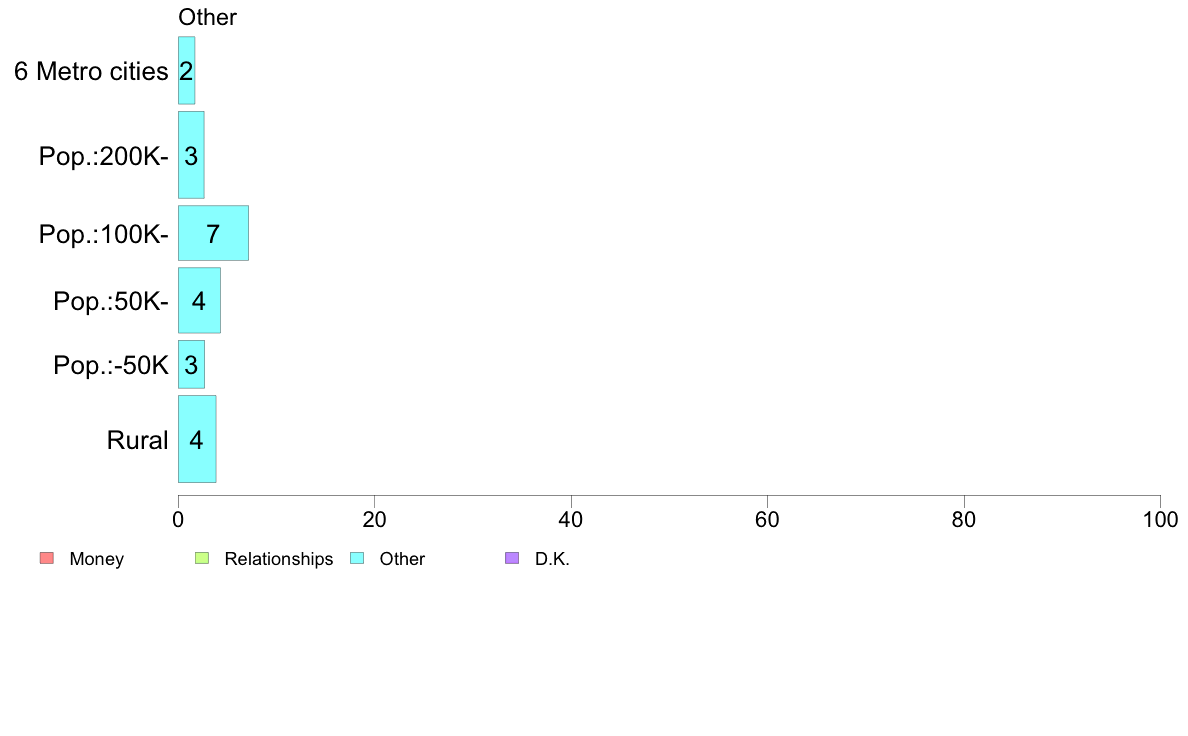Click the Rural bar showing 4
Image resolution: width=1188 pixels, height=736 pixels.
tap(197, 439)
